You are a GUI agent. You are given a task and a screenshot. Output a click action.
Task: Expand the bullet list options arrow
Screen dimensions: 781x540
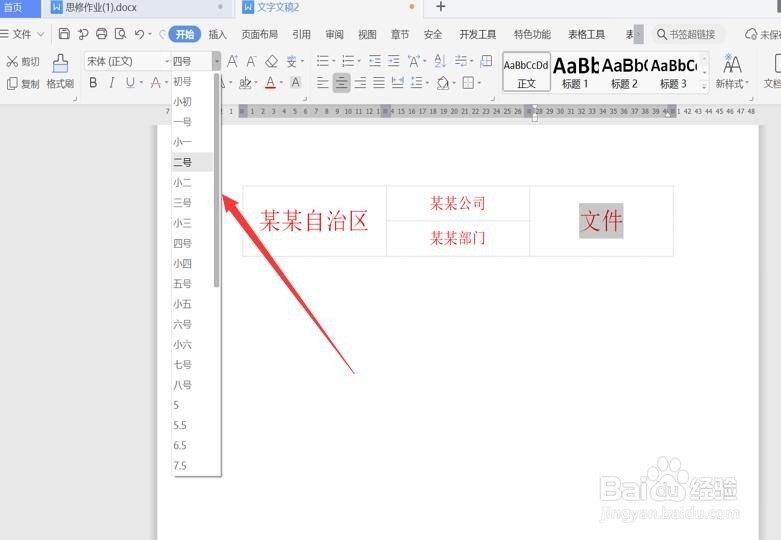[x=333, y=62]
